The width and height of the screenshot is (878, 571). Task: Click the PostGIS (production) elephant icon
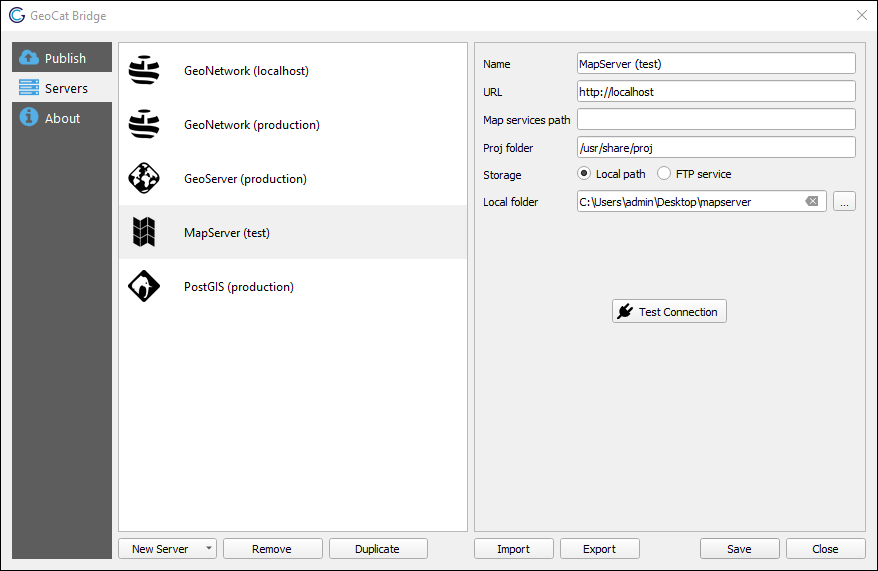point(144,286)
